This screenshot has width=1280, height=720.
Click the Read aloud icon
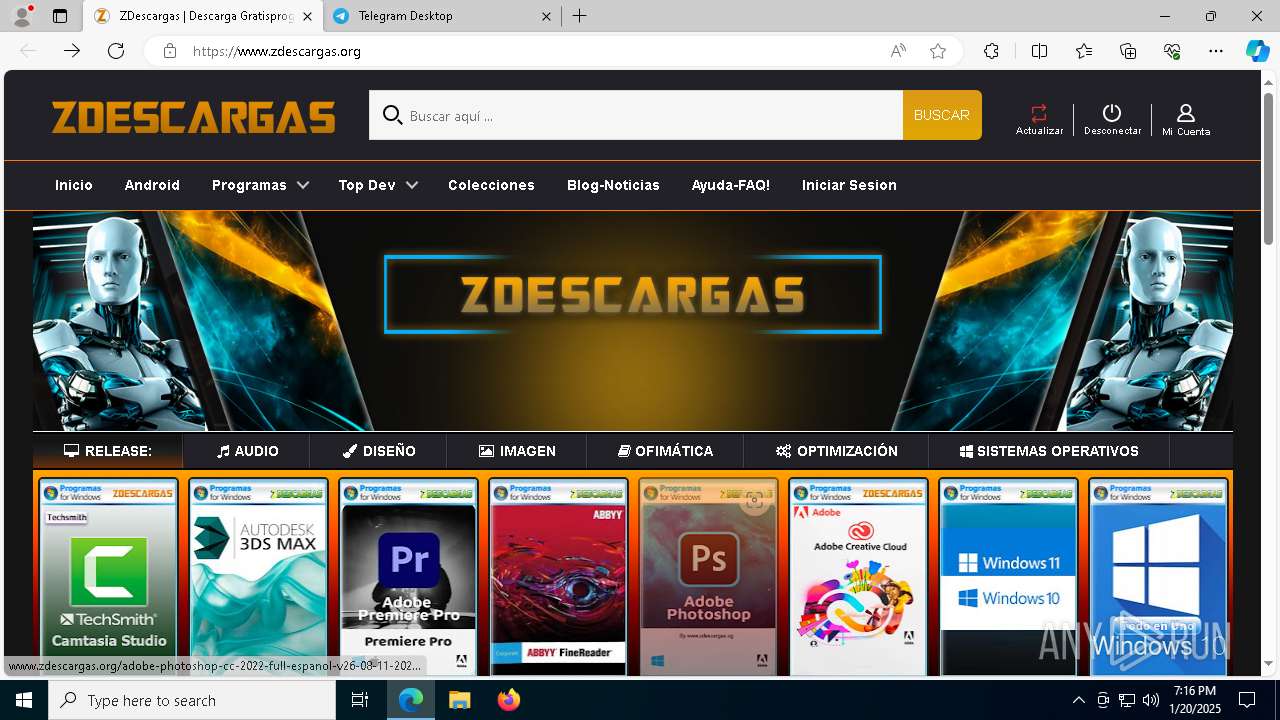tap(898, 51)
